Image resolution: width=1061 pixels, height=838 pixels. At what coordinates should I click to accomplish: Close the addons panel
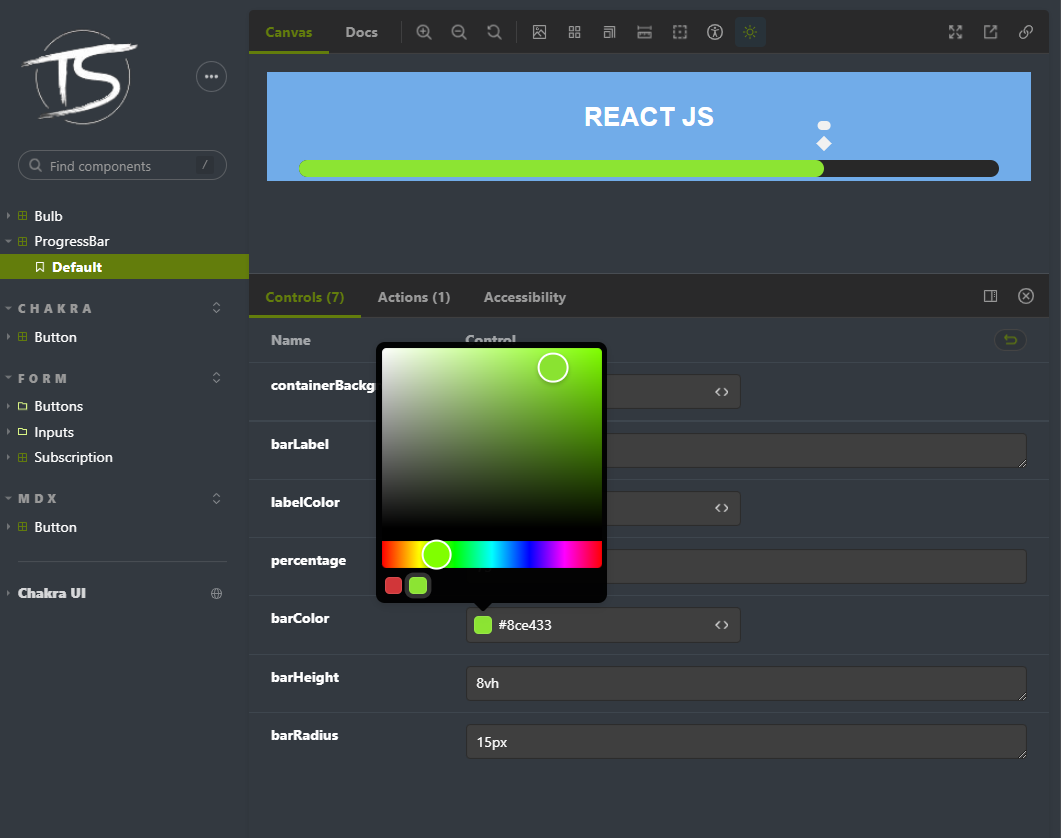click(1026, 296)
